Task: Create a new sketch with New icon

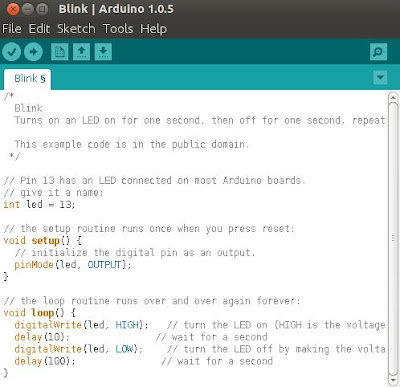Action: click(x=60, y=52)
